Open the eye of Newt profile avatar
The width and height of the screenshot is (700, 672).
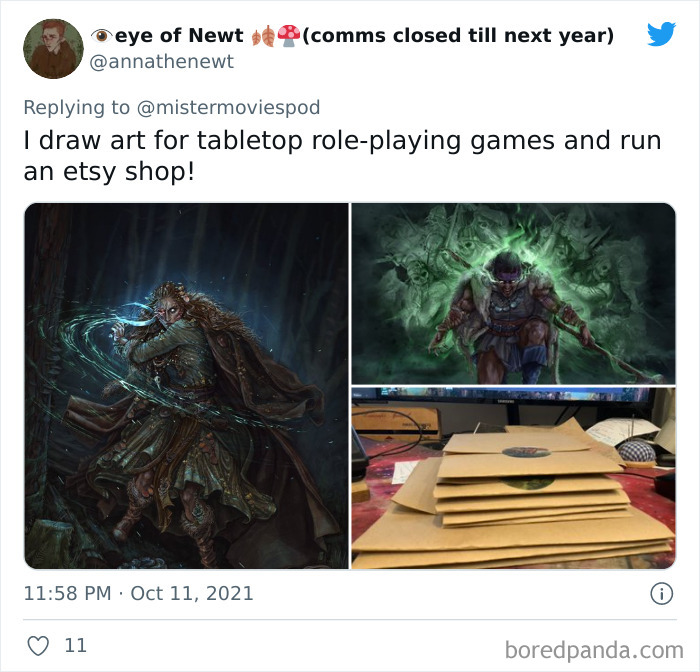tap(53, 49)
